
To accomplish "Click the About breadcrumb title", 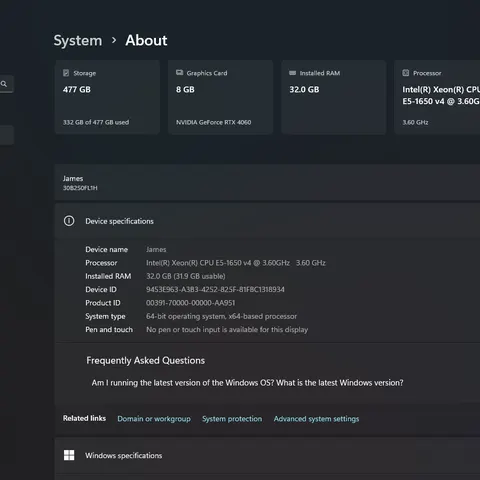I will click(146, 41).
